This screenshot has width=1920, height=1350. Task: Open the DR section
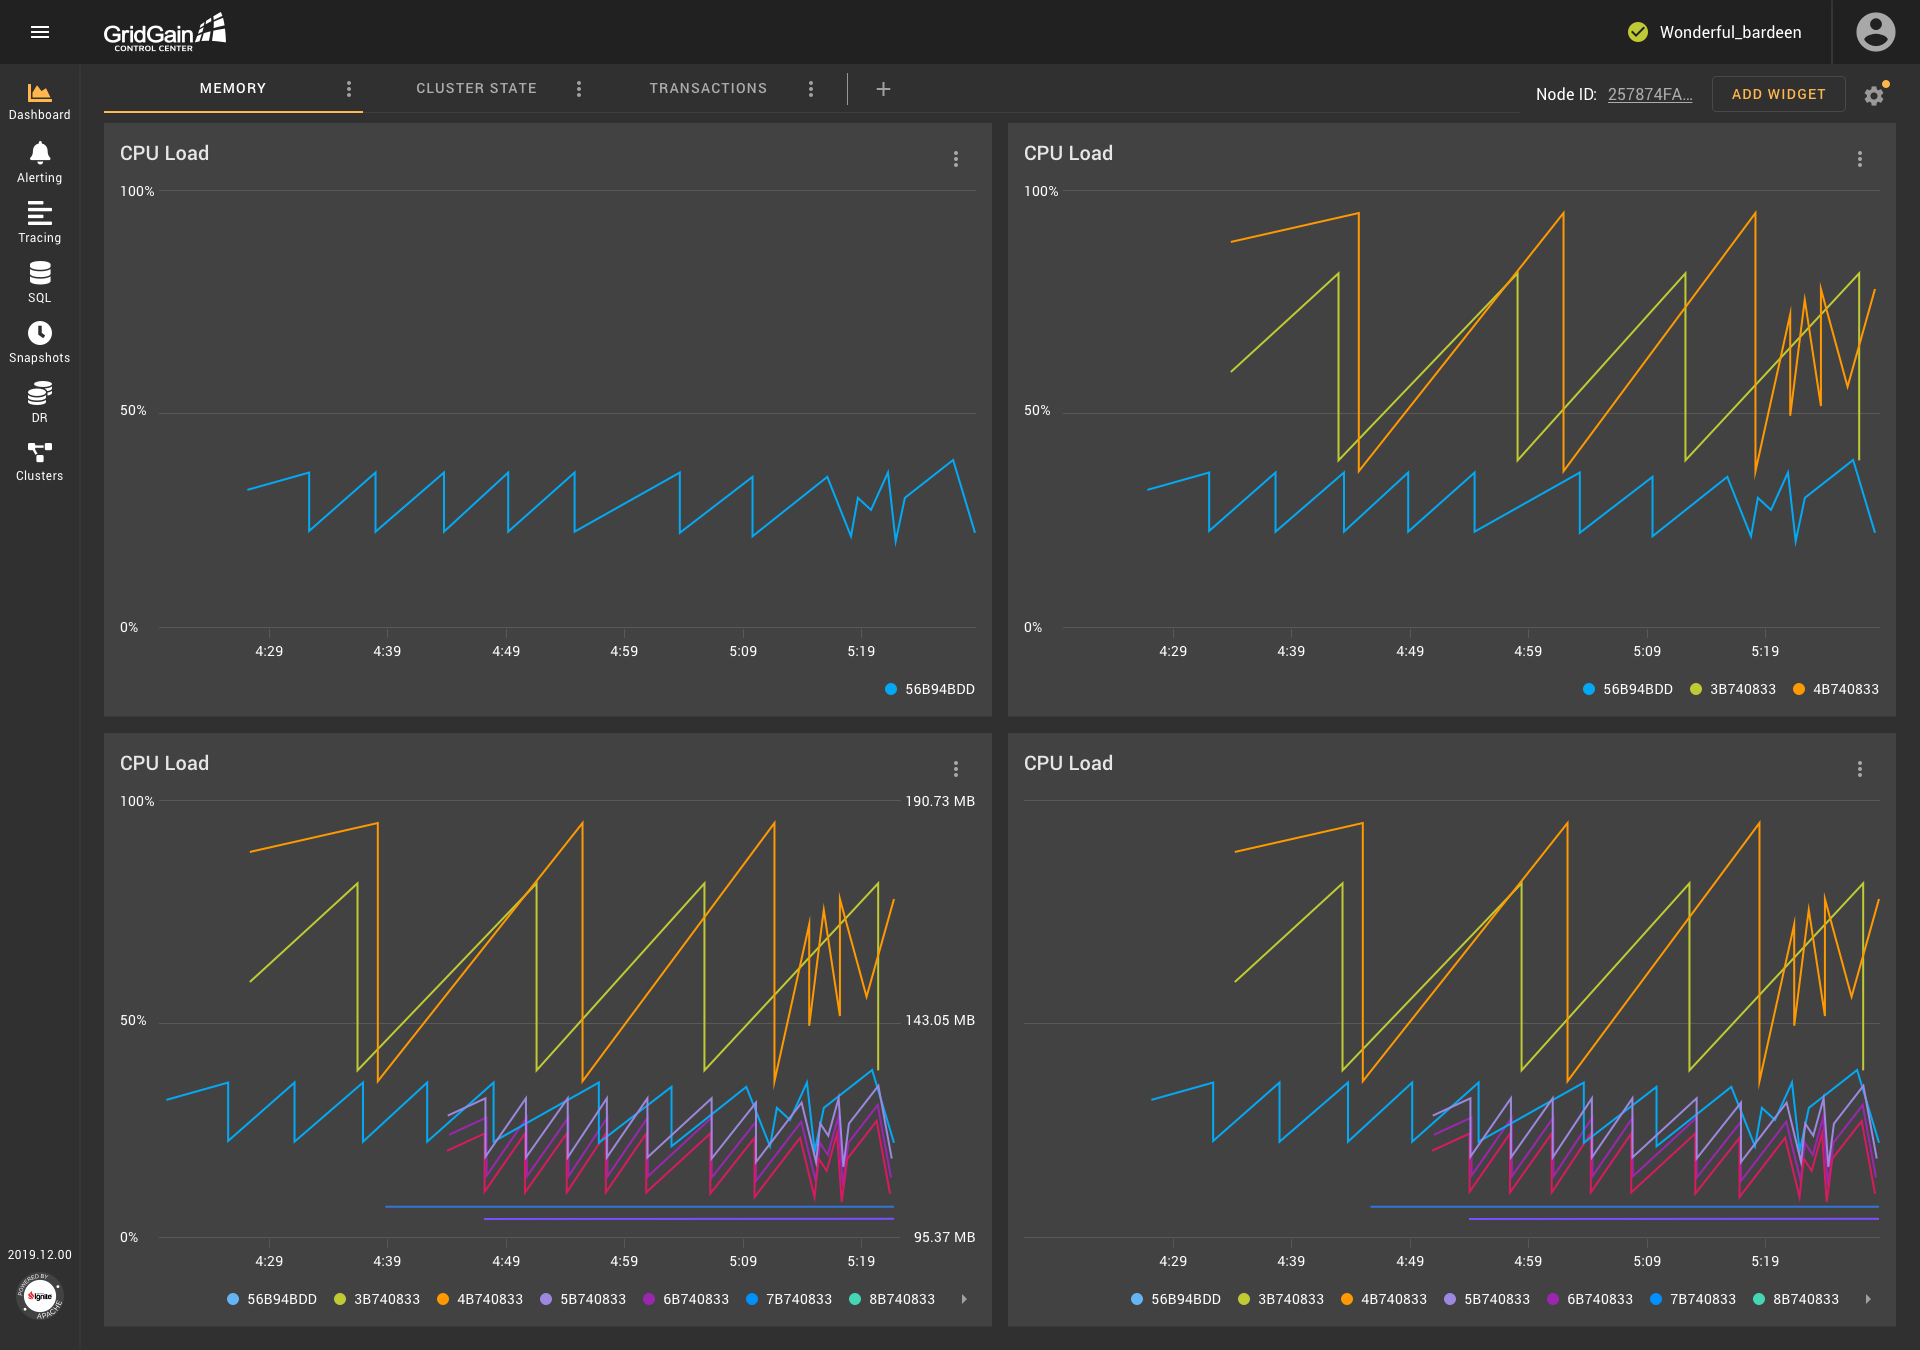point(40,403)
